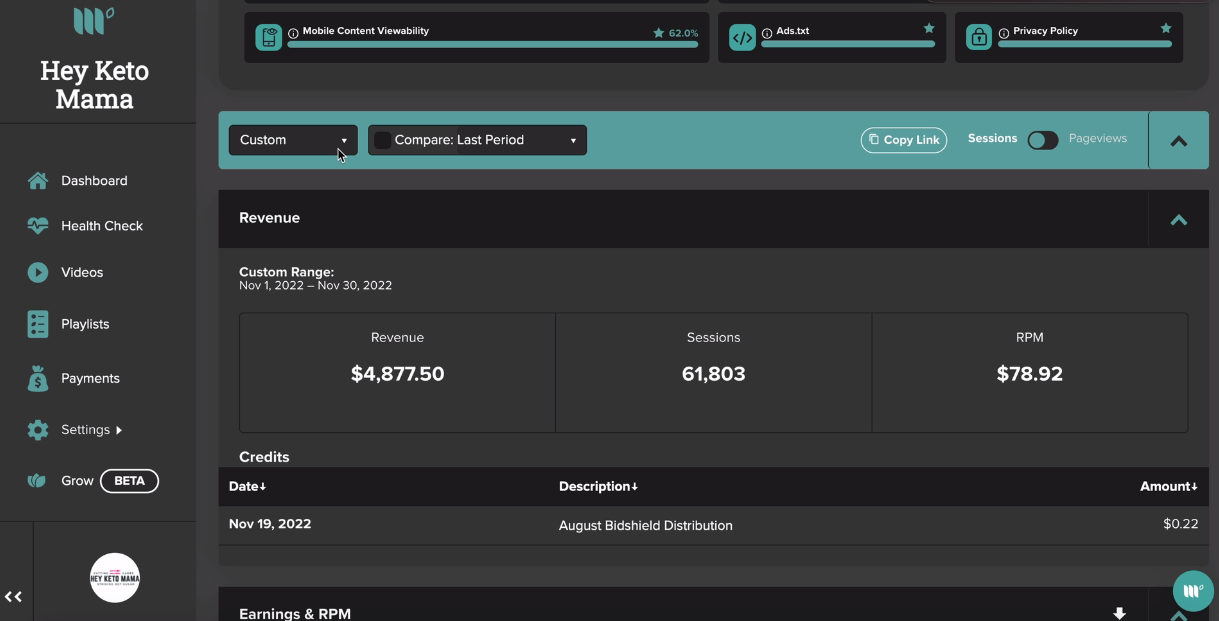Download Earnings & RPM data arrow

[x=1120, y=613]
